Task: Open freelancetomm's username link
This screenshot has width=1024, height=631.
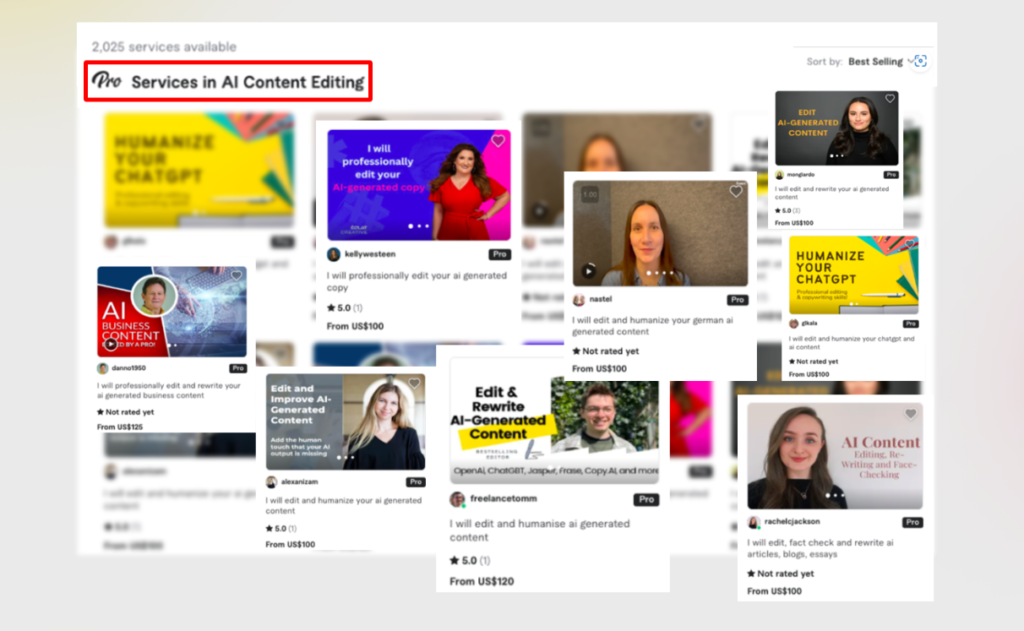Action: coord(503,498)
